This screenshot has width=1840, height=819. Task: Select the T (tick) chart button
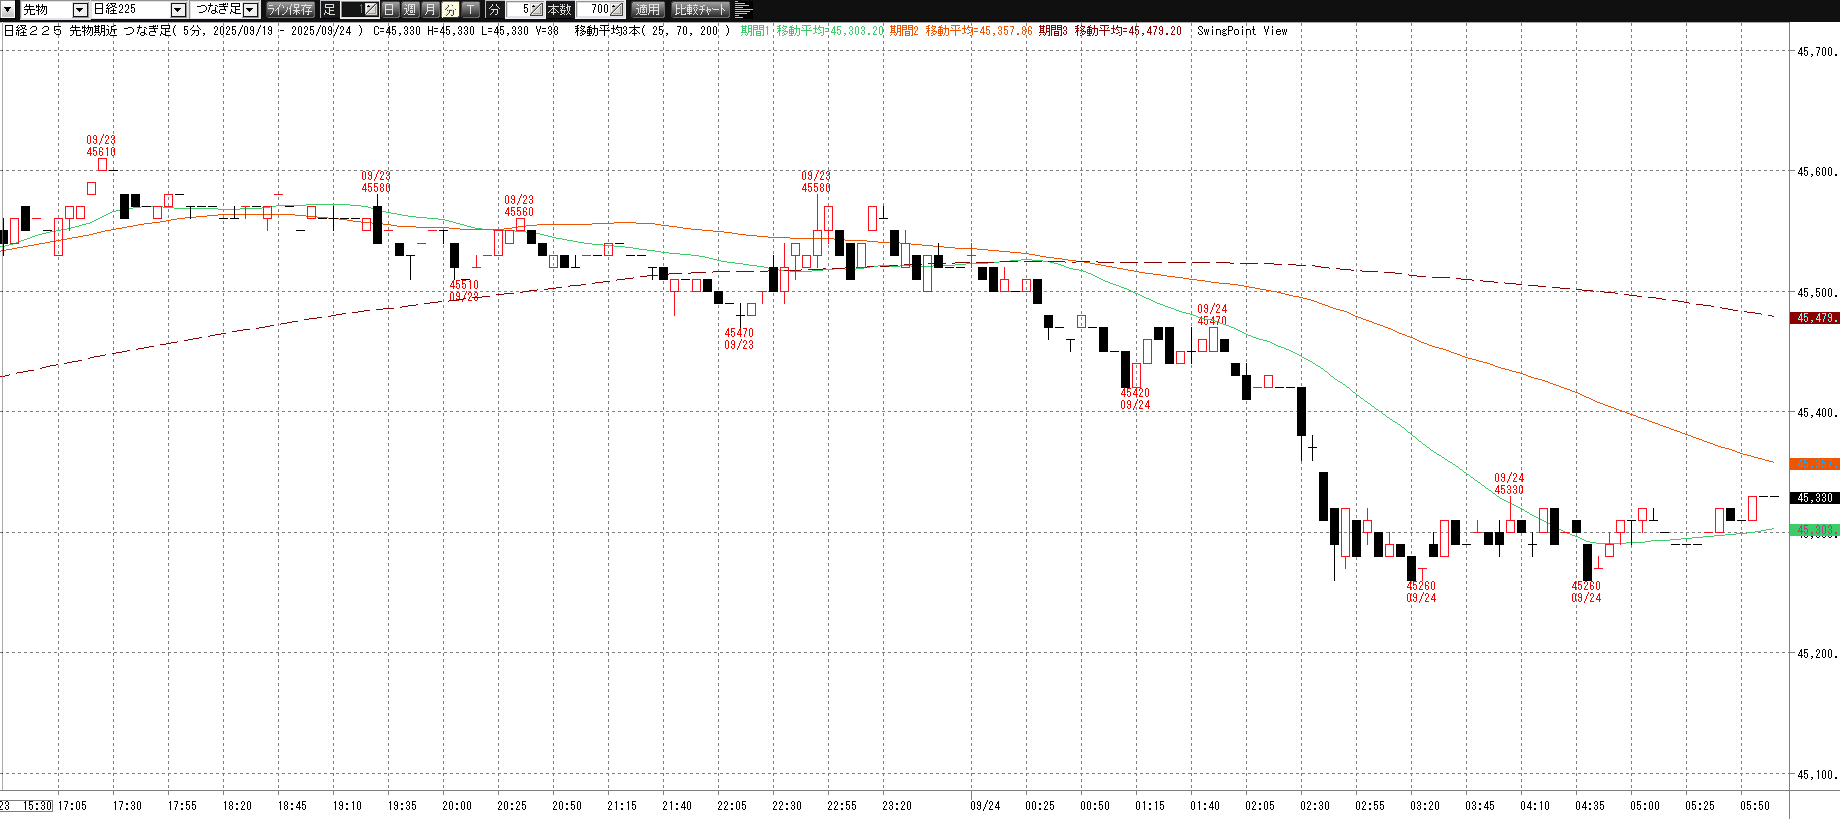[x=470, y=9]
